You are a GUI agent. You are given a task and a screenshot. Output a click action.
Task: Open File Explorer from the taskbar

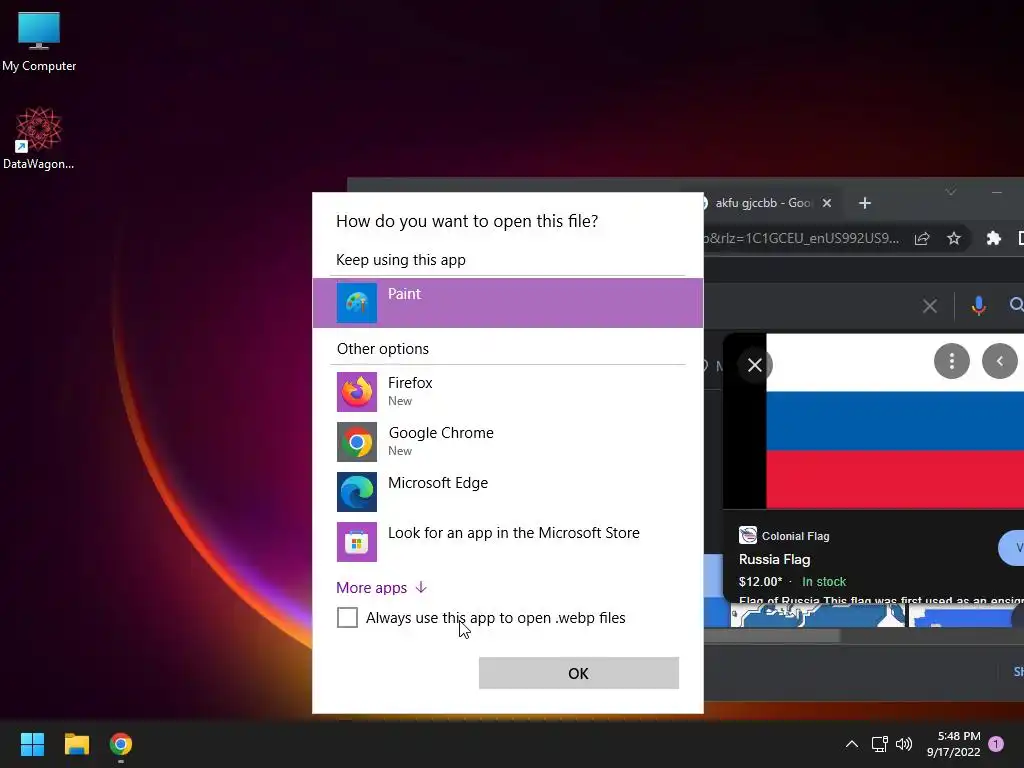[76, 744]
